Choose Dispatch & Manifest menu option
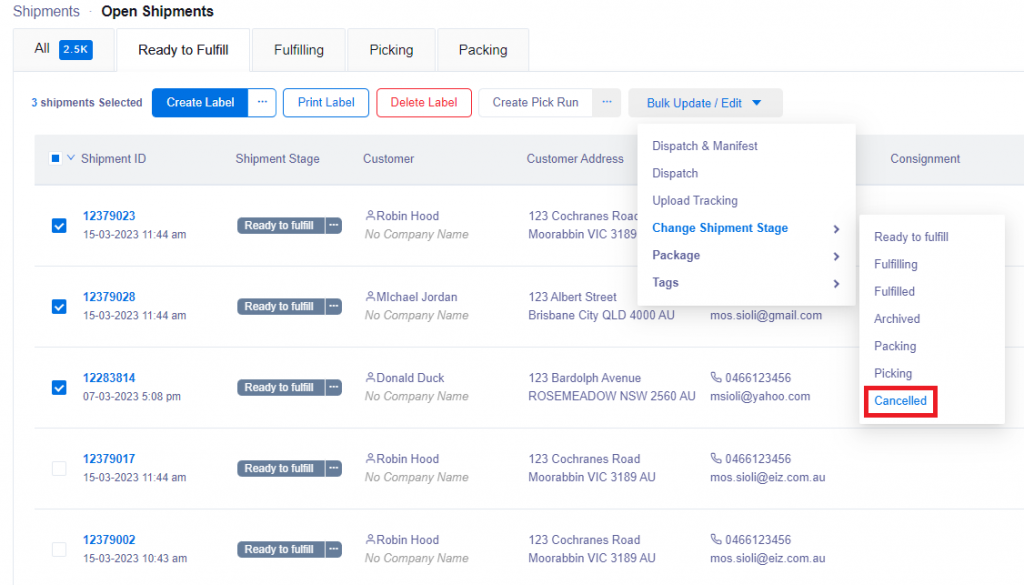The height and width of the screenshot is (585, 1024). point(705,146)
